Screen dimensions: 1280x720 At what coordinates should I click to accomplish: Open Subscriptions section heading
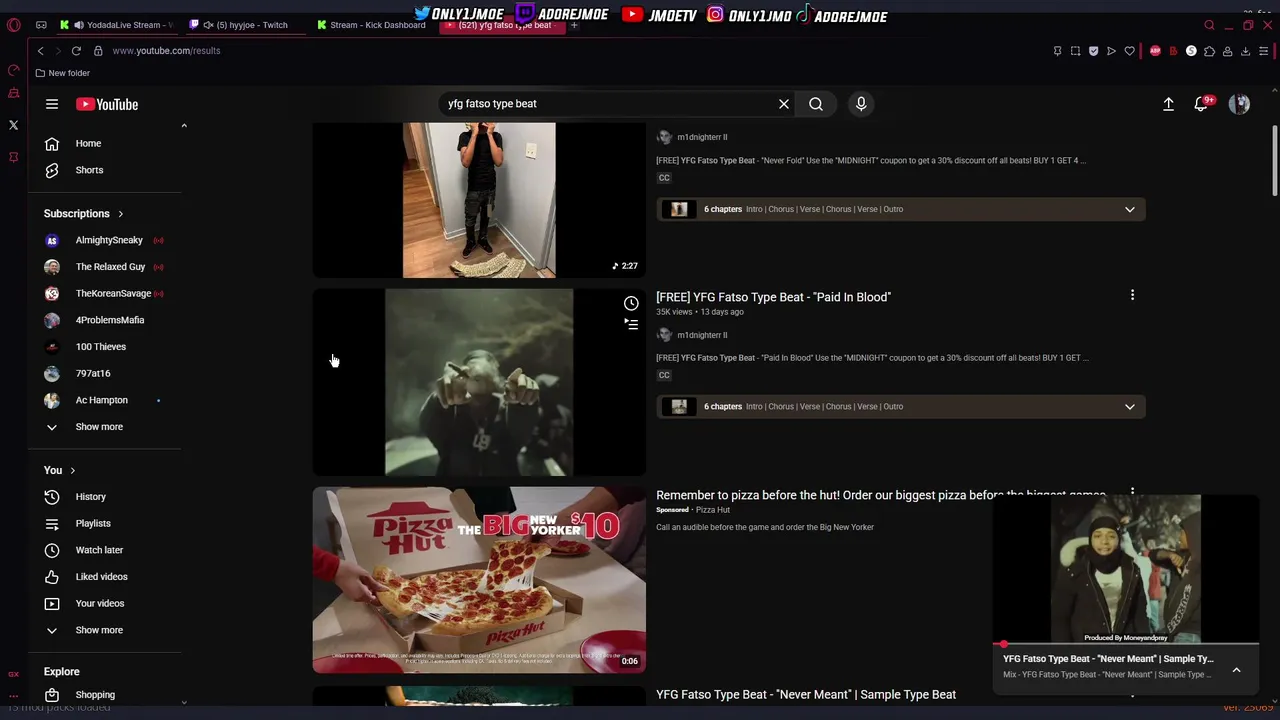(84, 214)
